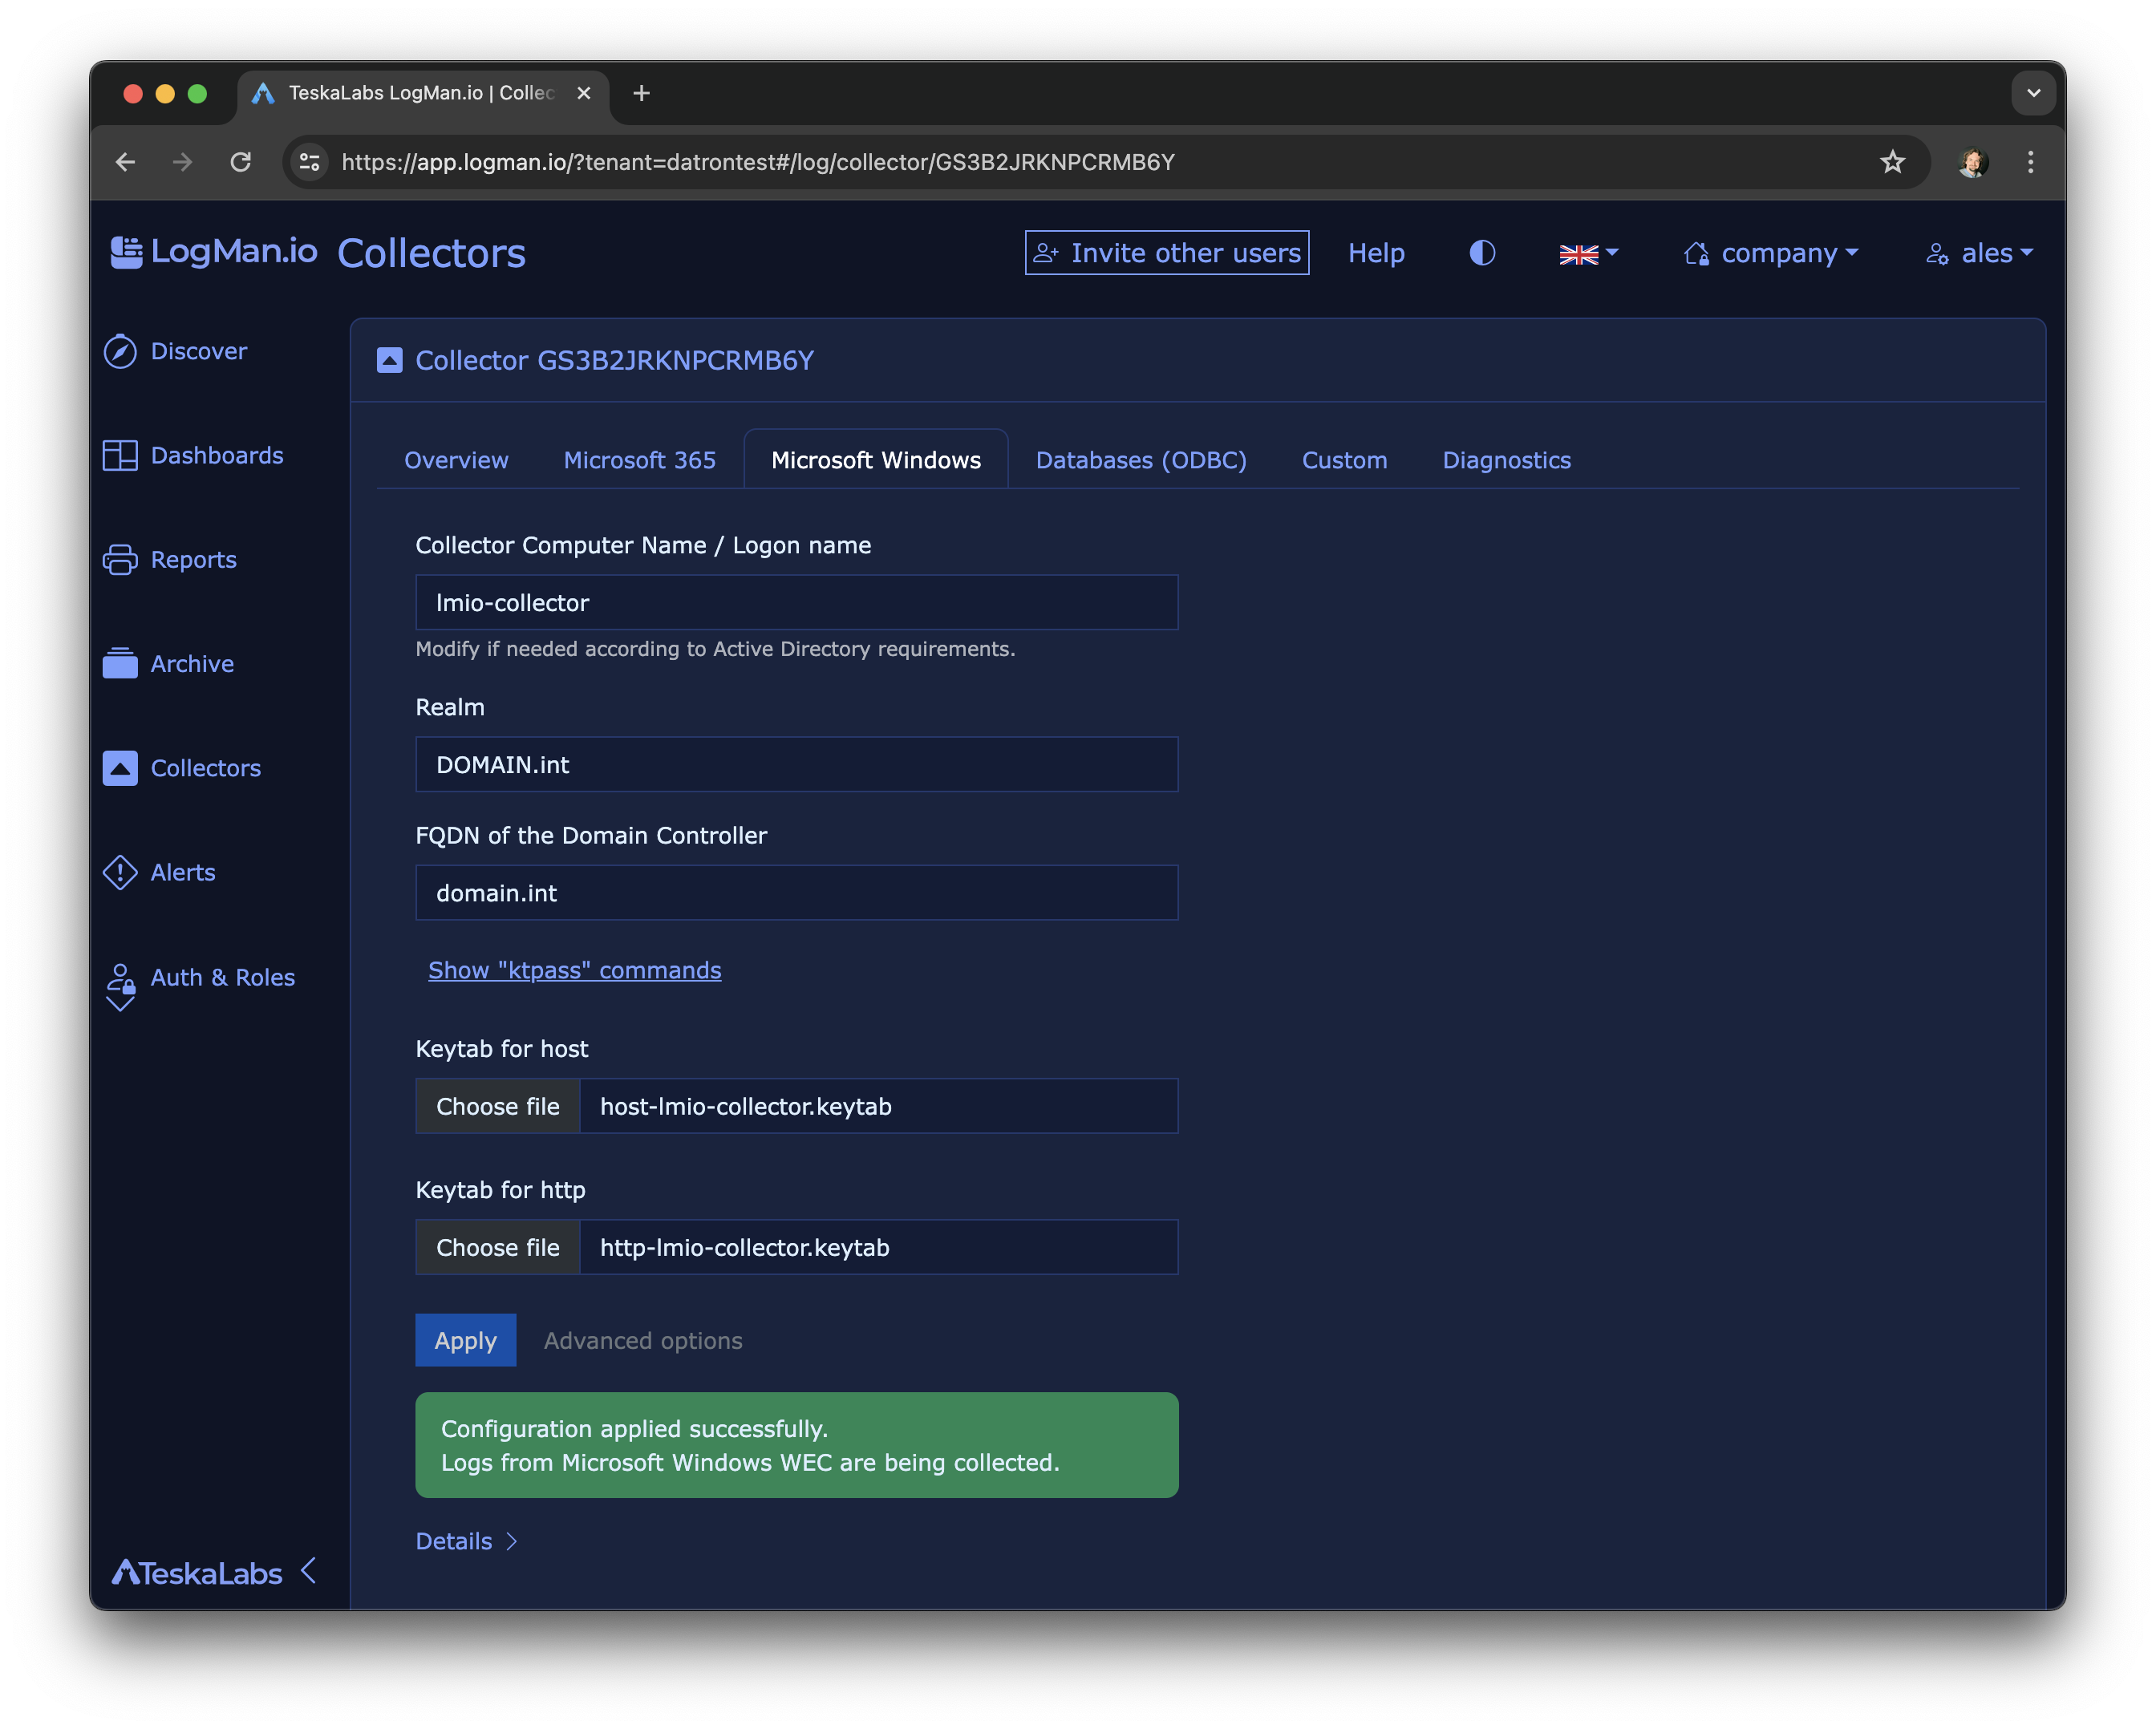2156x1729 pixels.
Task: Click the Alerts diamond icon
Action: pos(120,872)
